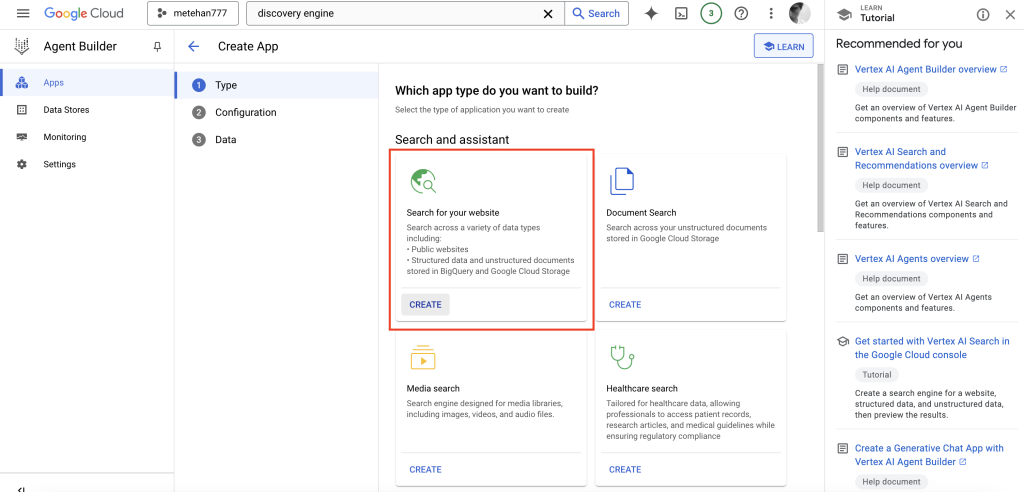
Task: Click CREATE under Search for your website
Action: (425, 305)
